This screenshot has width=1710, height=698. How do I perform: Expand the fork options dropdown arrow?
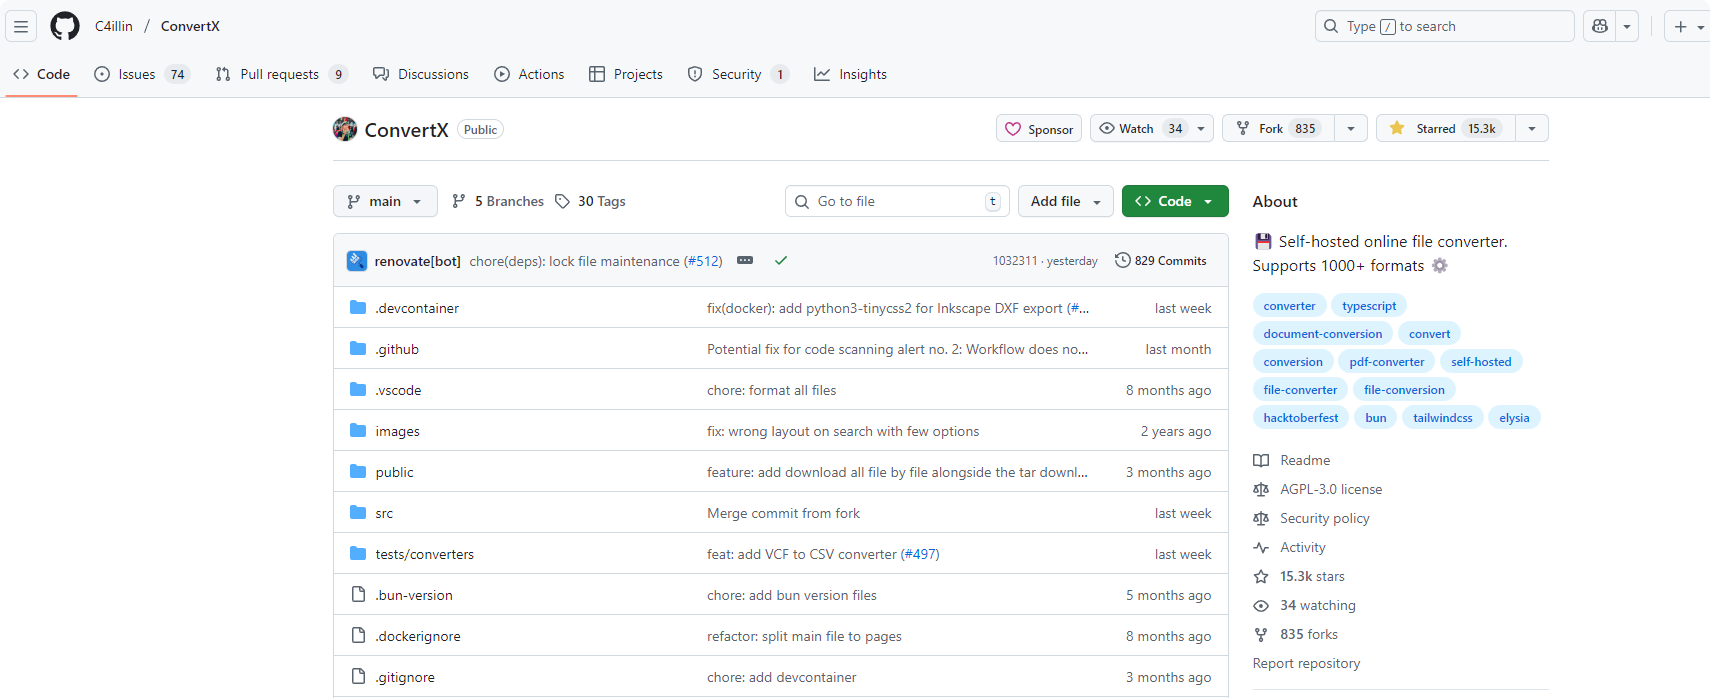(1351, 128)
